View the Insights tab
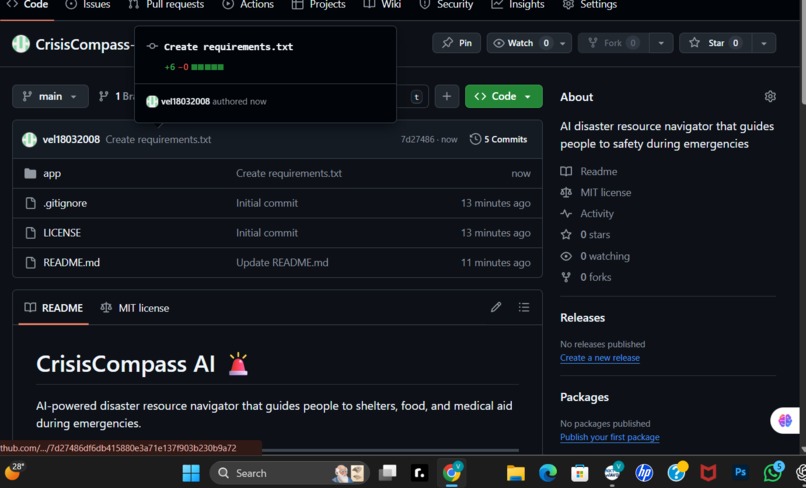The width and height of the screenshot is (806, 488). click(x=517, y=5)
